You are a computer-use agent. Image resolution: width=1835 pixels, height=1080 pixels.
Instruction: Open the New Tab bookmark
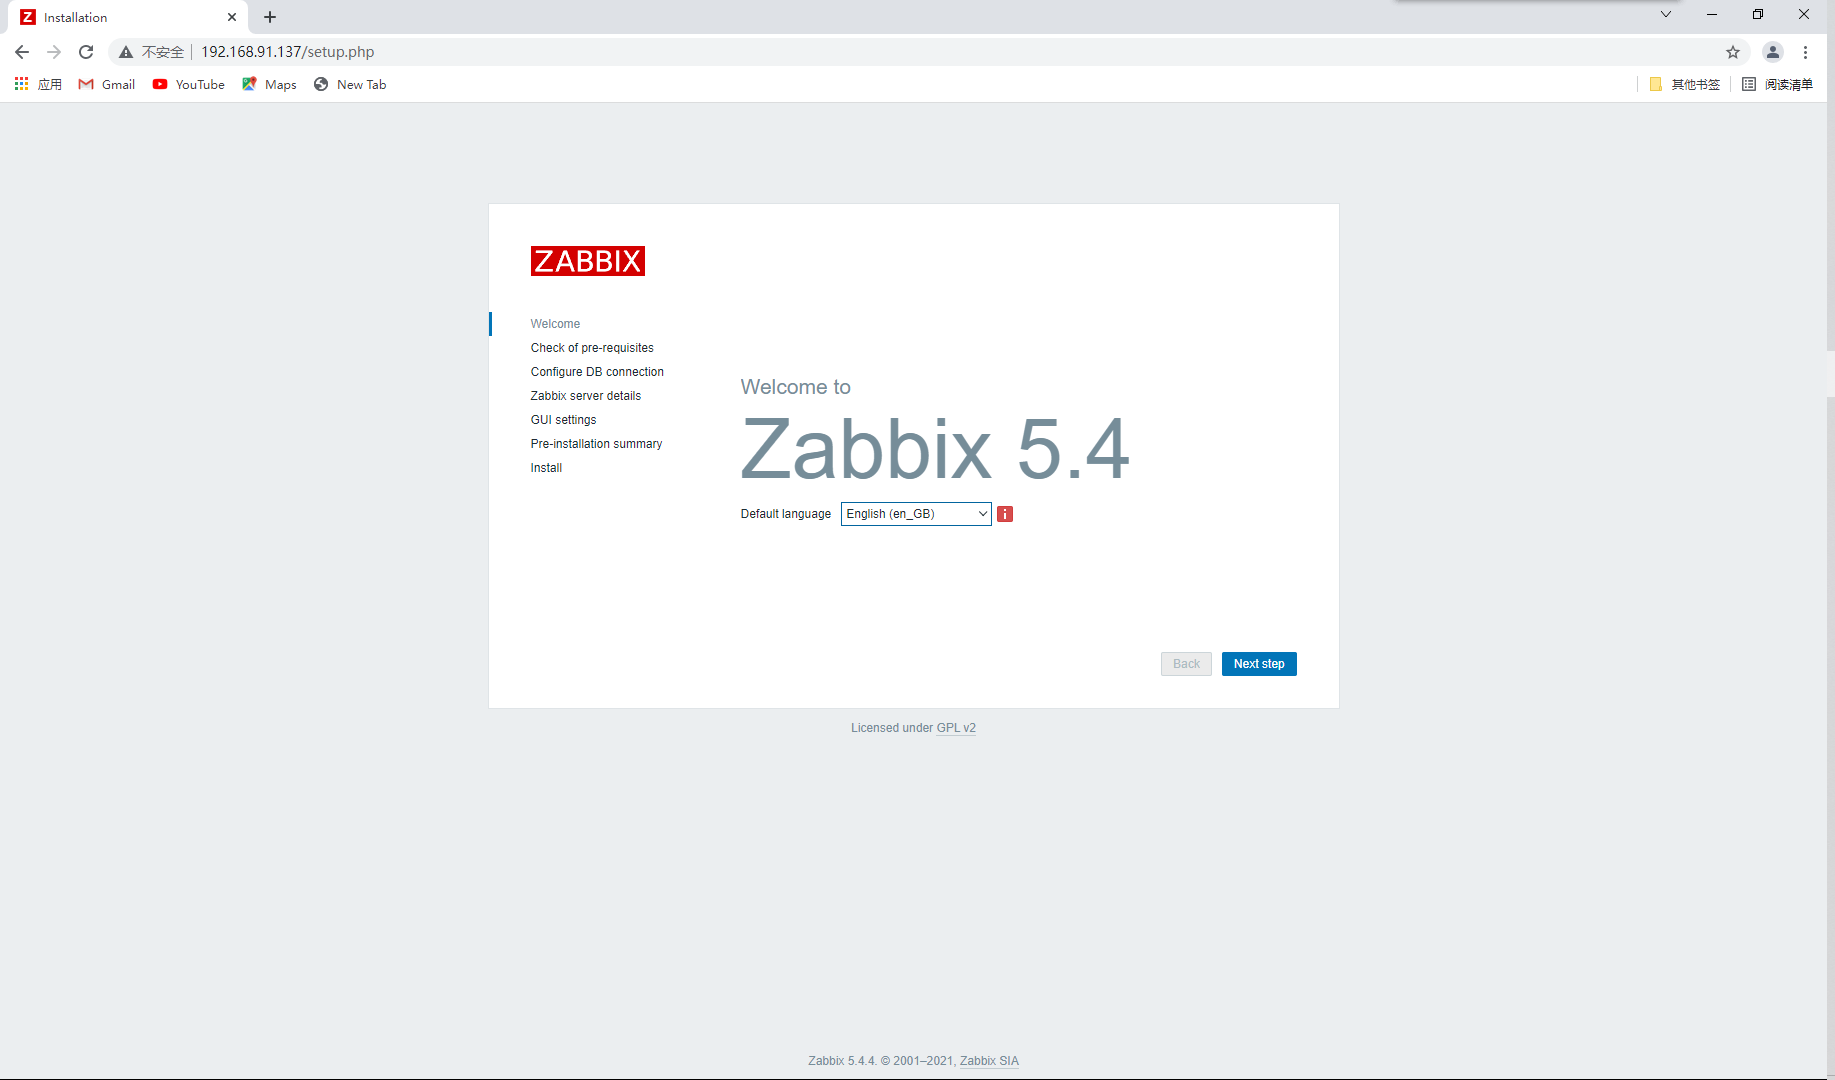click(x=350, y=84)
